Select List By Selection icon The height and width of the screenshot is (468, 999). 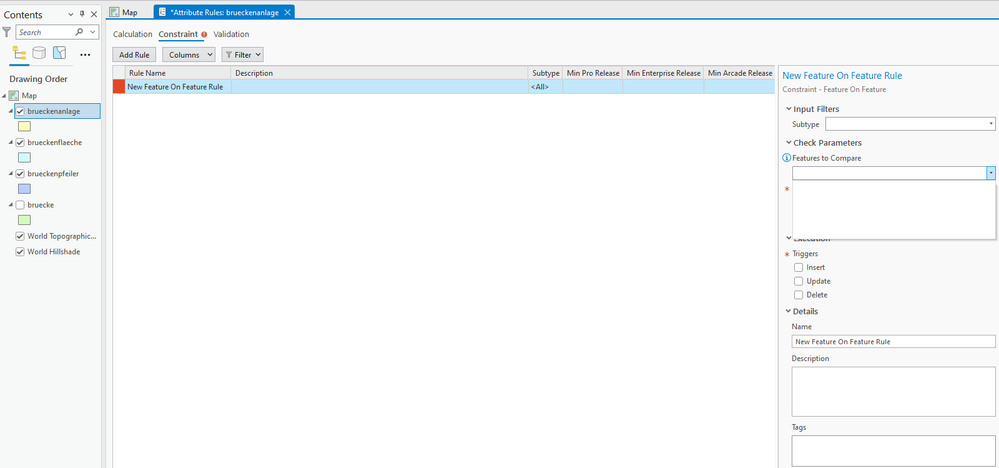click(x=59, y=53)
